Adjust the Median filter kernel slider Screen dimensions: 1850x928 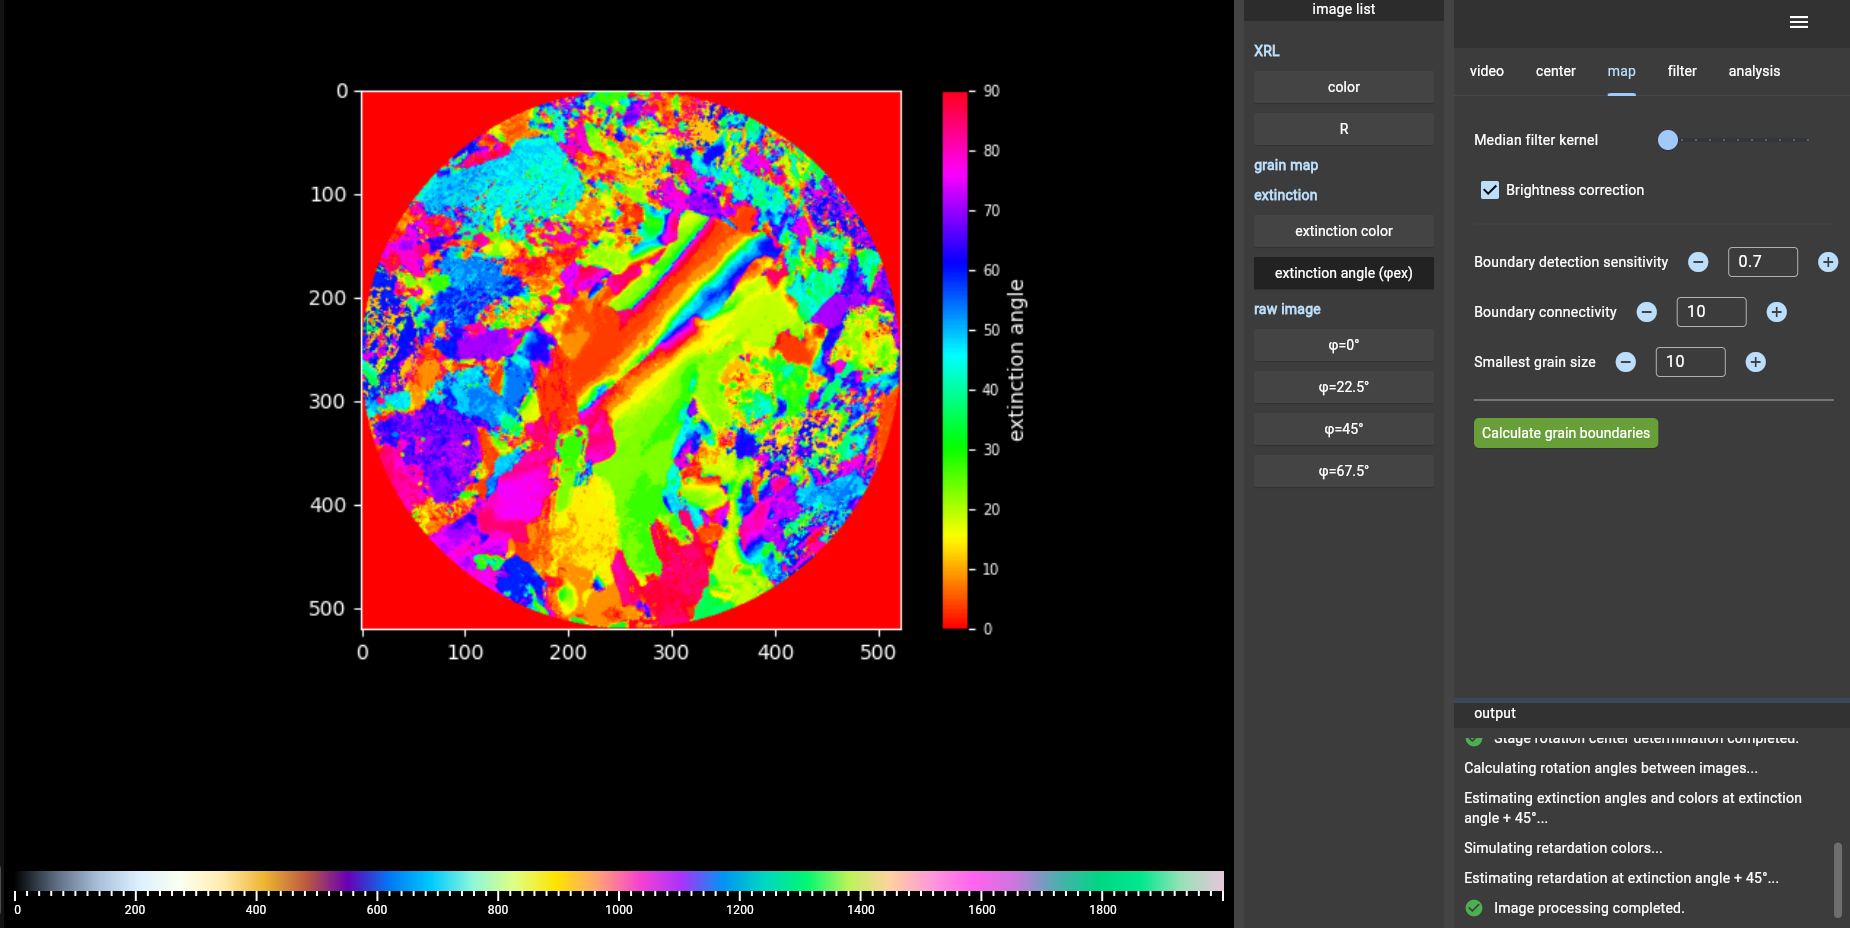(1668, 140)
